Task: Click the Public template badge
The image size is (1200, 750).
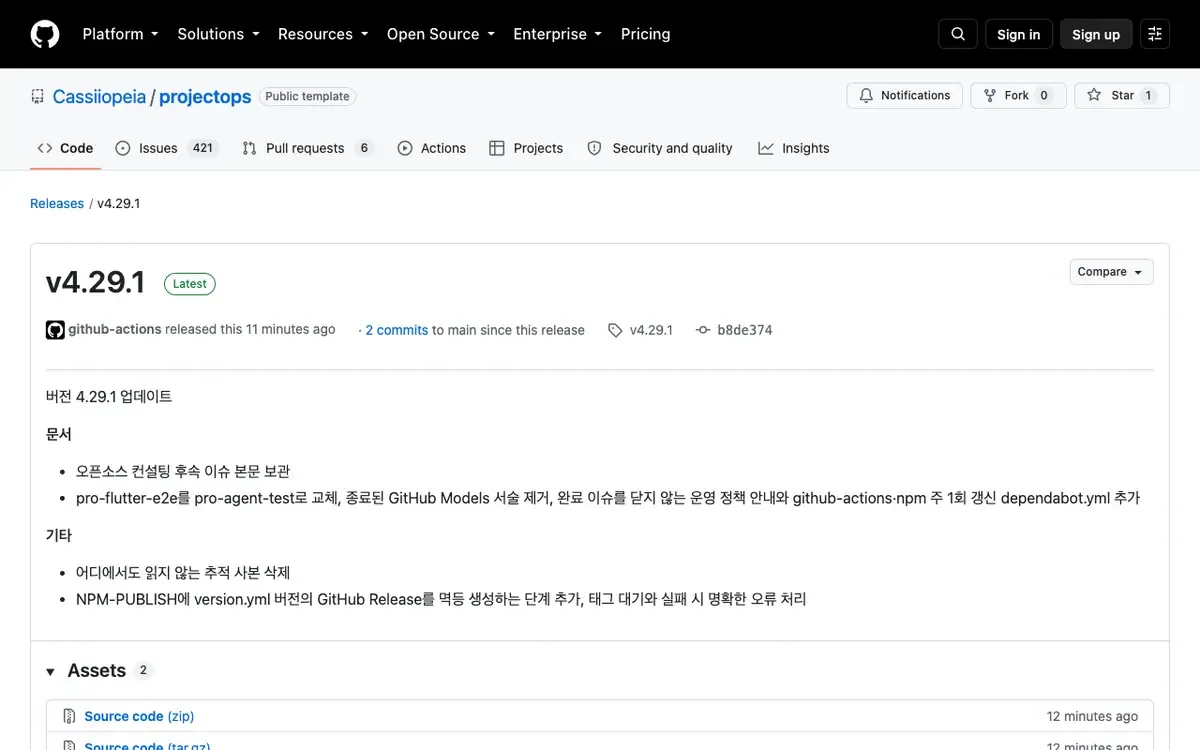Action: (307, 97)
